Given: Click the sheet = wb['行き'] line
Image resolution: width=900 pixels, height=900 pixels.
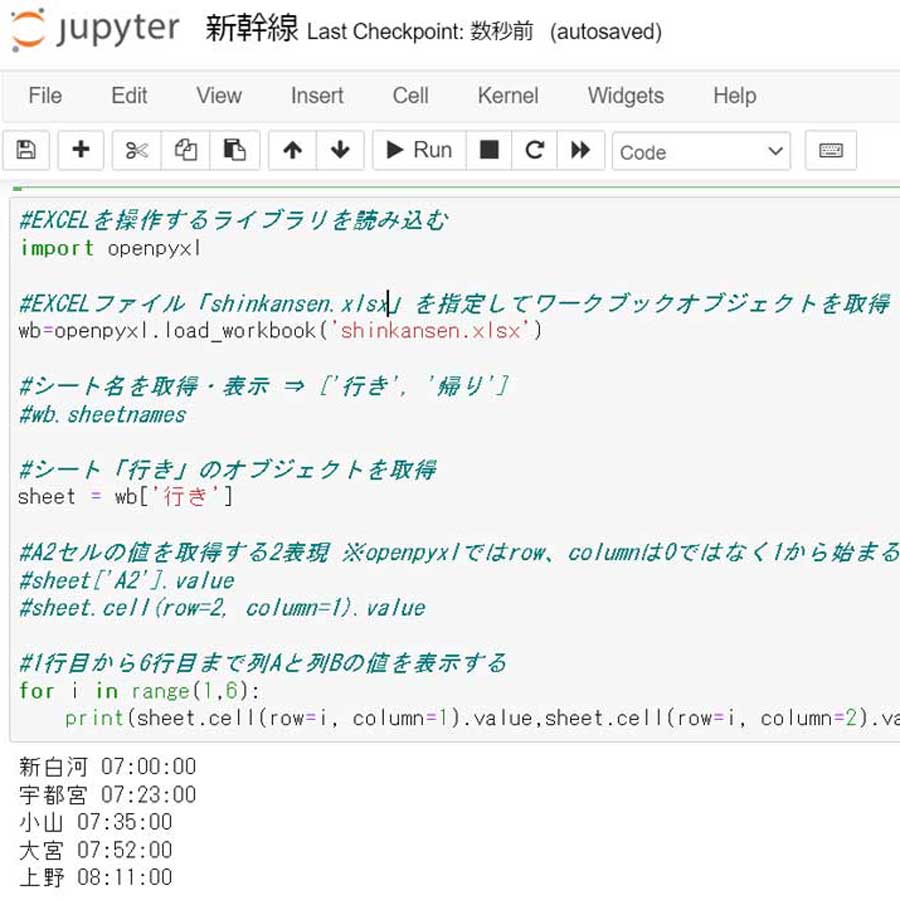Looking at the screenshot, I should click(x=126, y=496).
